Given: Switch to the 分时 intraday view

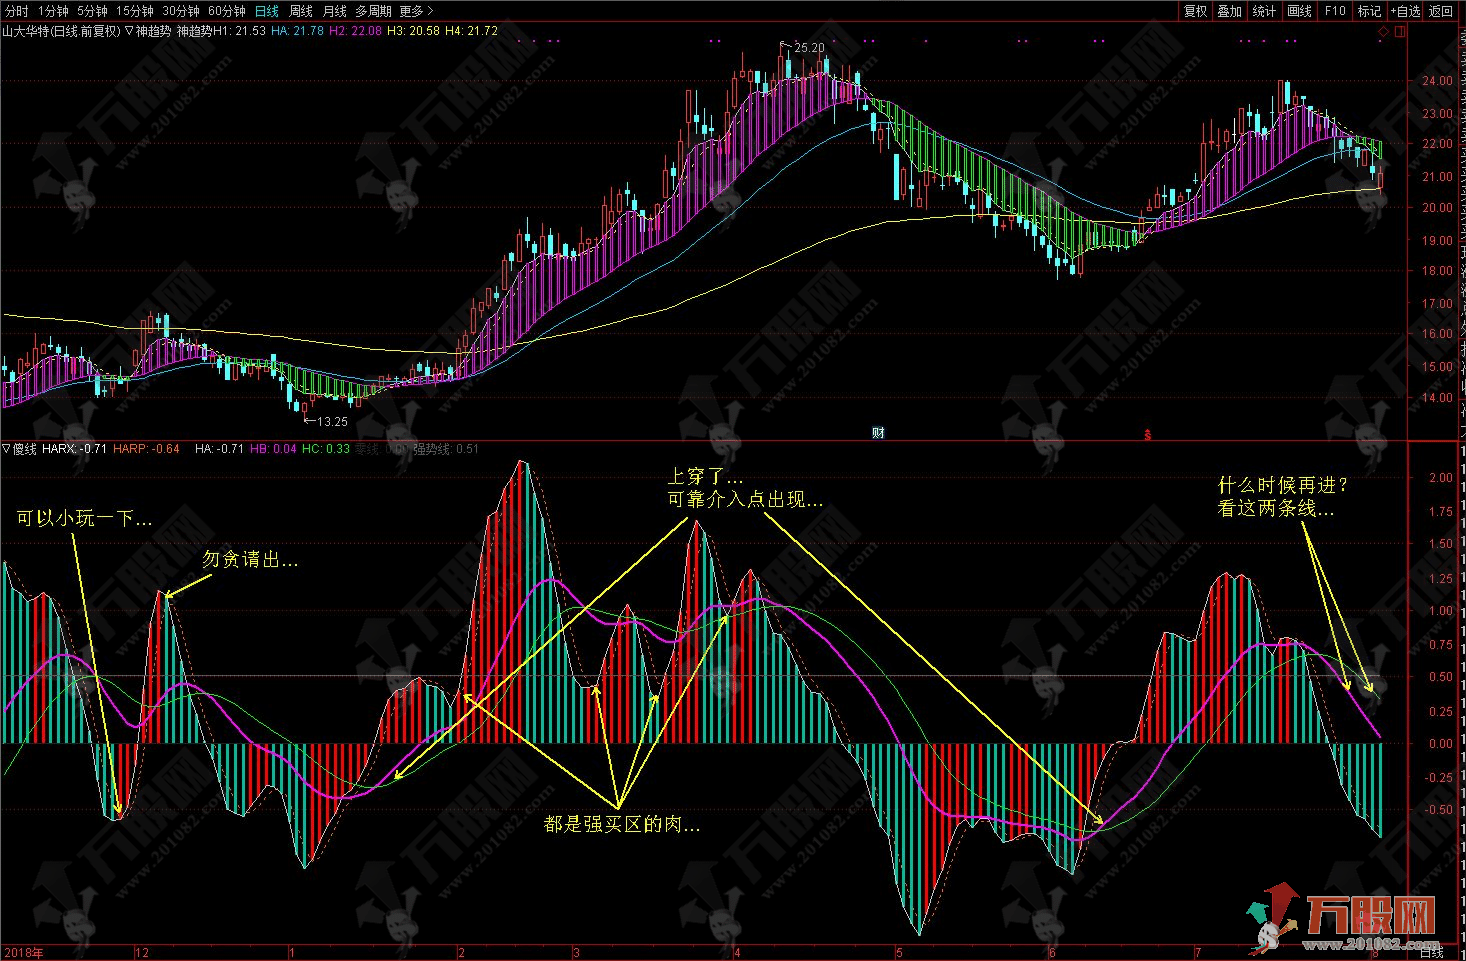Looking at the screenshot, I should (17, 11).
